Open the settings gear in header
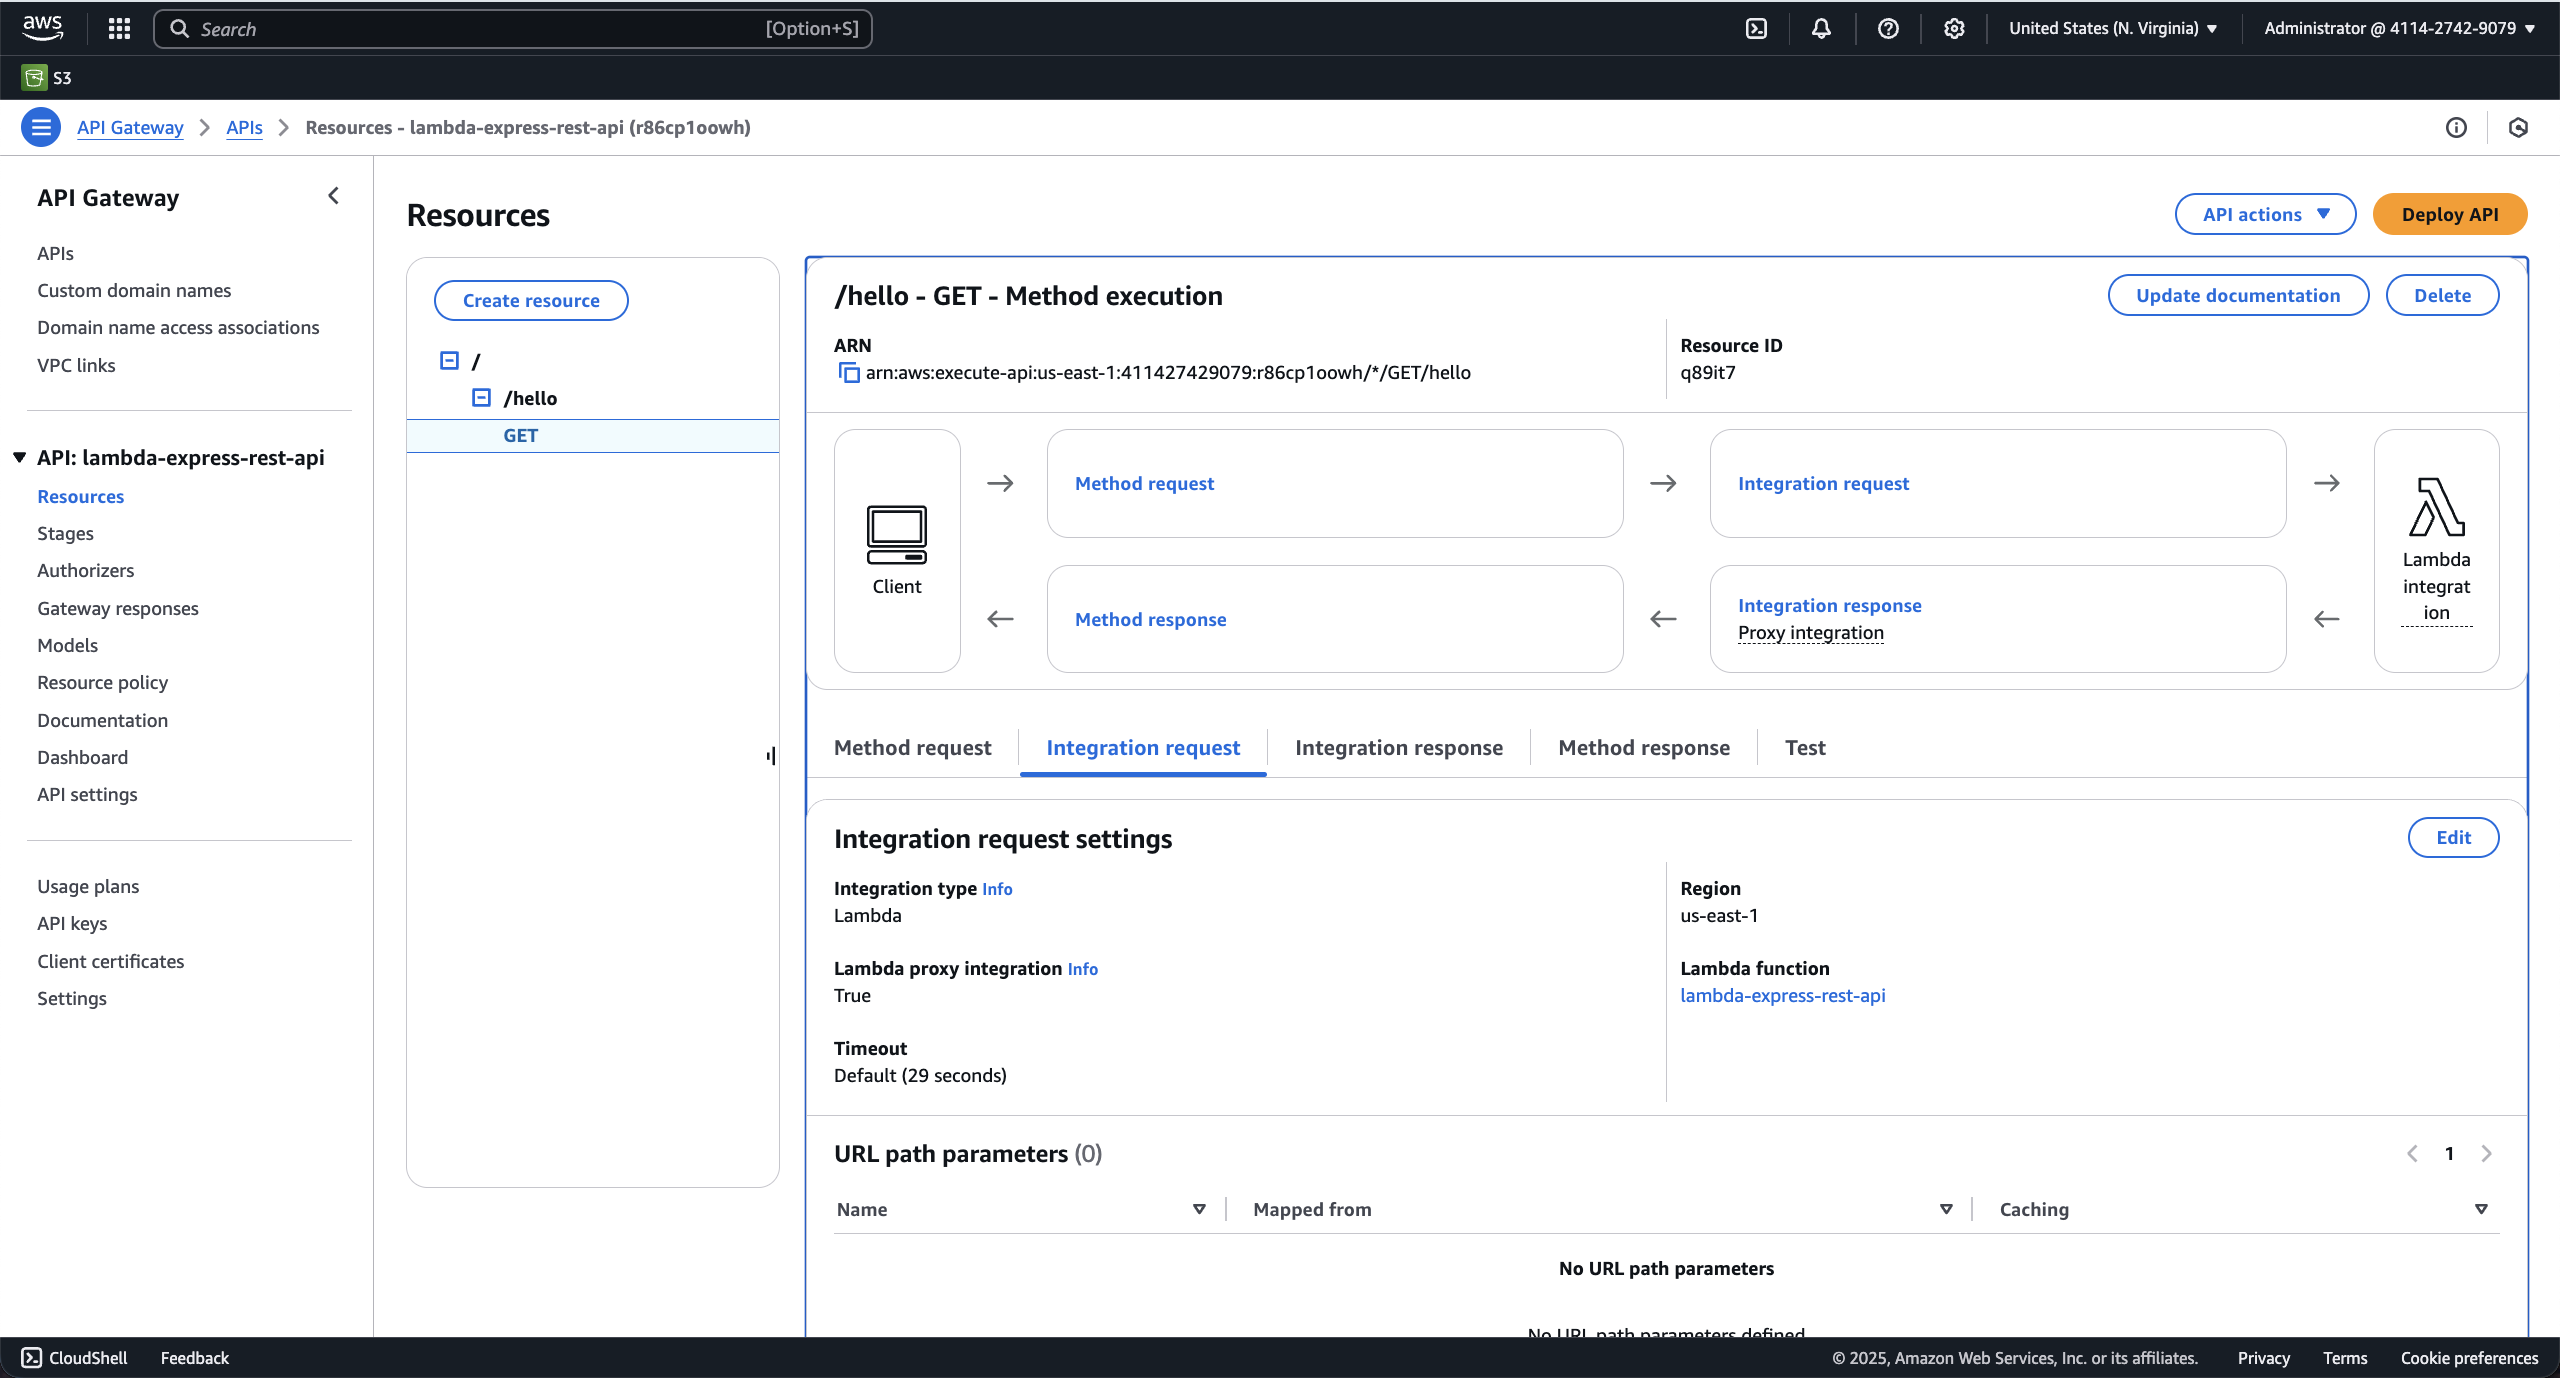Viewport: 2560px width, 1378px height. click(x=1953, y=28)
